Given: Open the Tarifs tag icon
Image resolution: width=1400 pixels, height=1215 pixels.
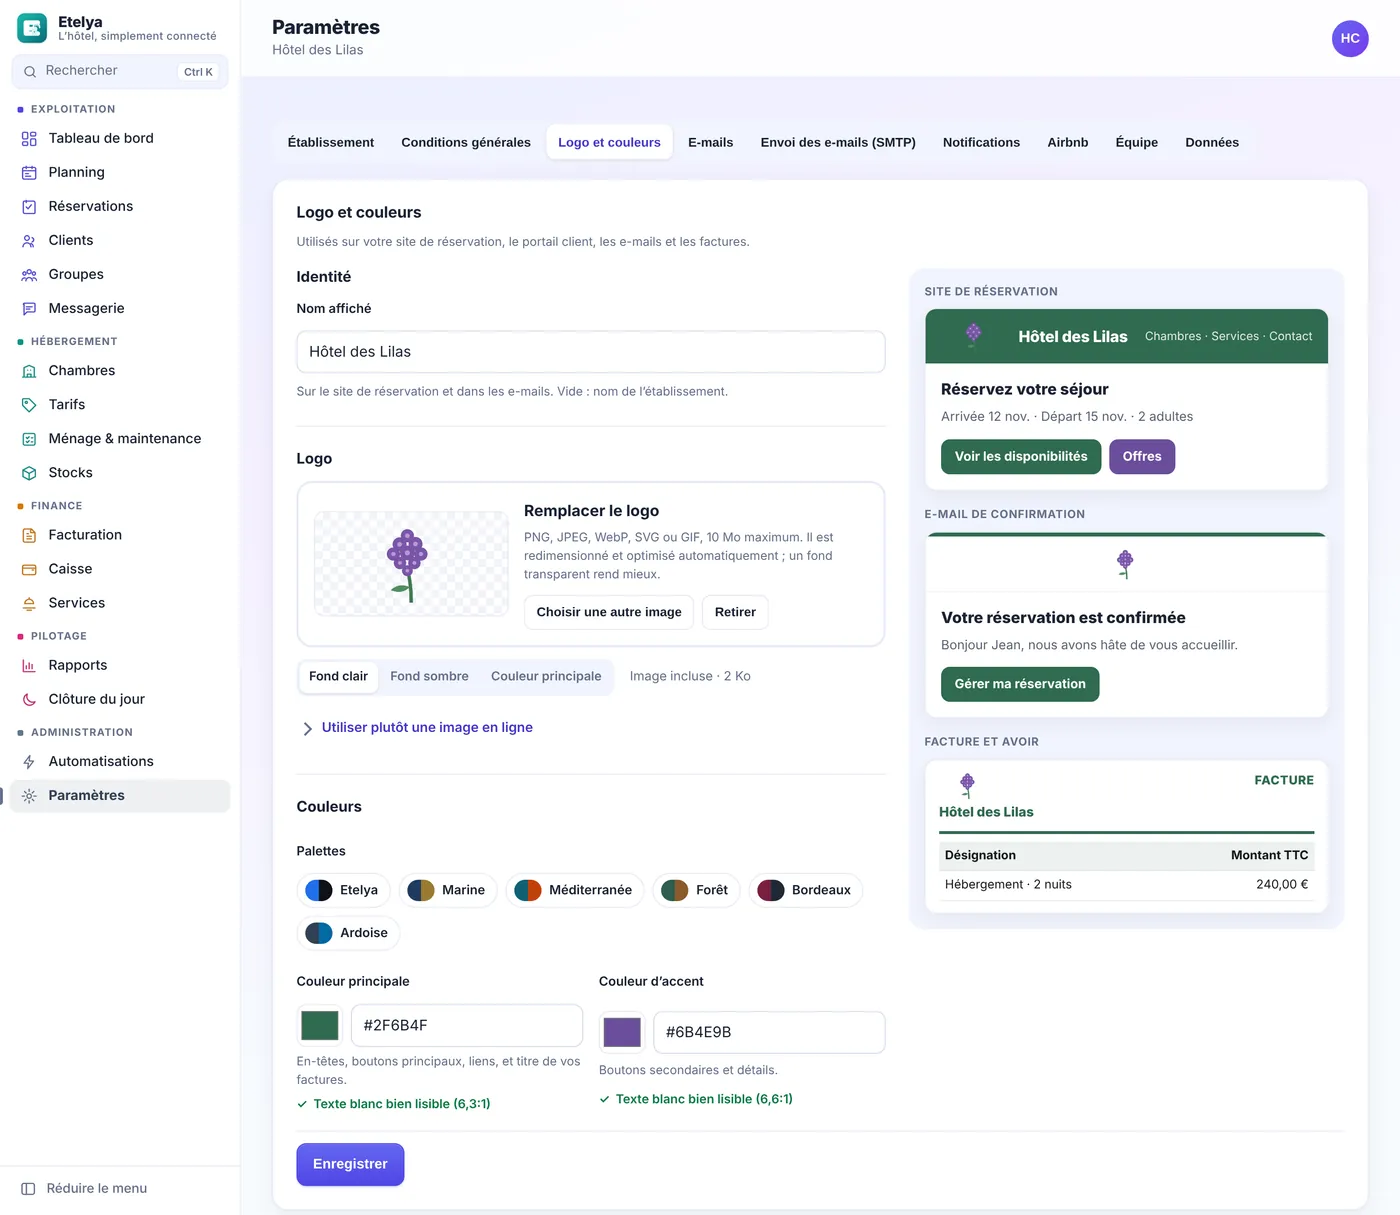Looking at the screenshot, I should click(x=29, y=404).
